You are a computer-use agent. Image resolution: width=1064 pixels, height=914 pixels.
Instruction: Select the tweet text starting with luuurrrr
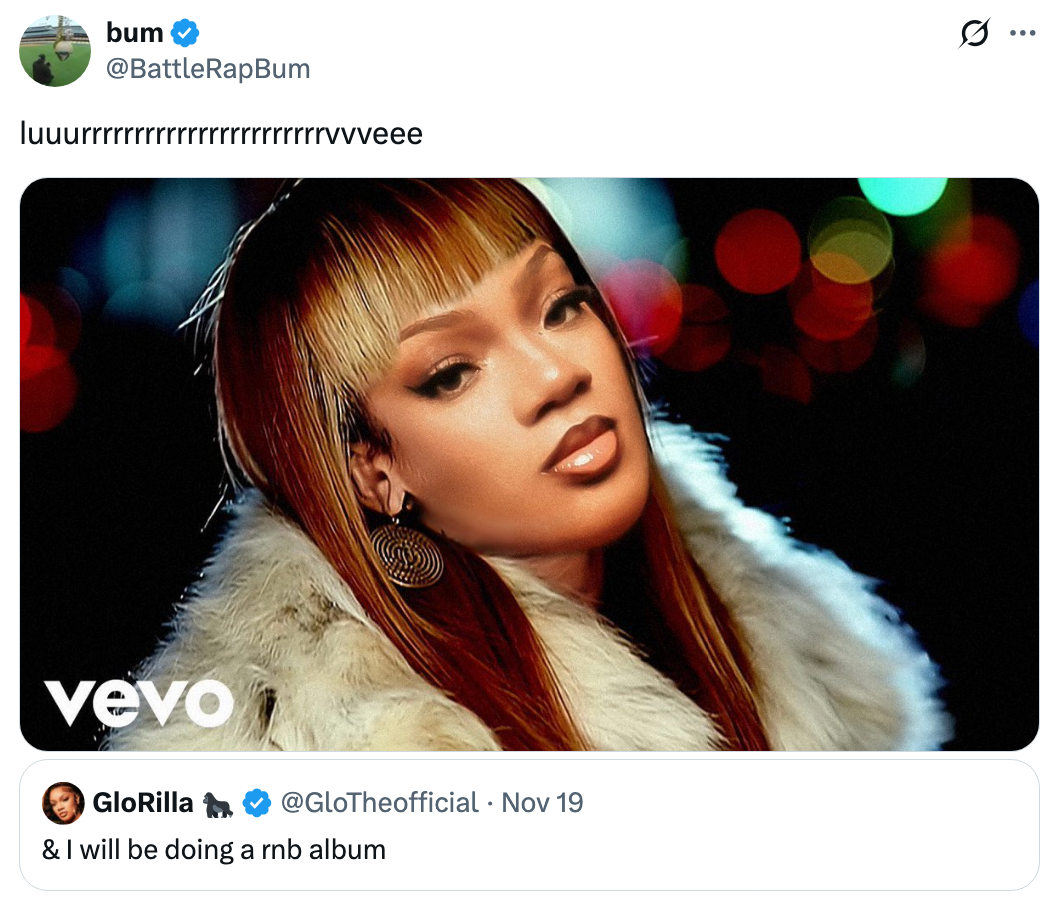click(224, 132)
